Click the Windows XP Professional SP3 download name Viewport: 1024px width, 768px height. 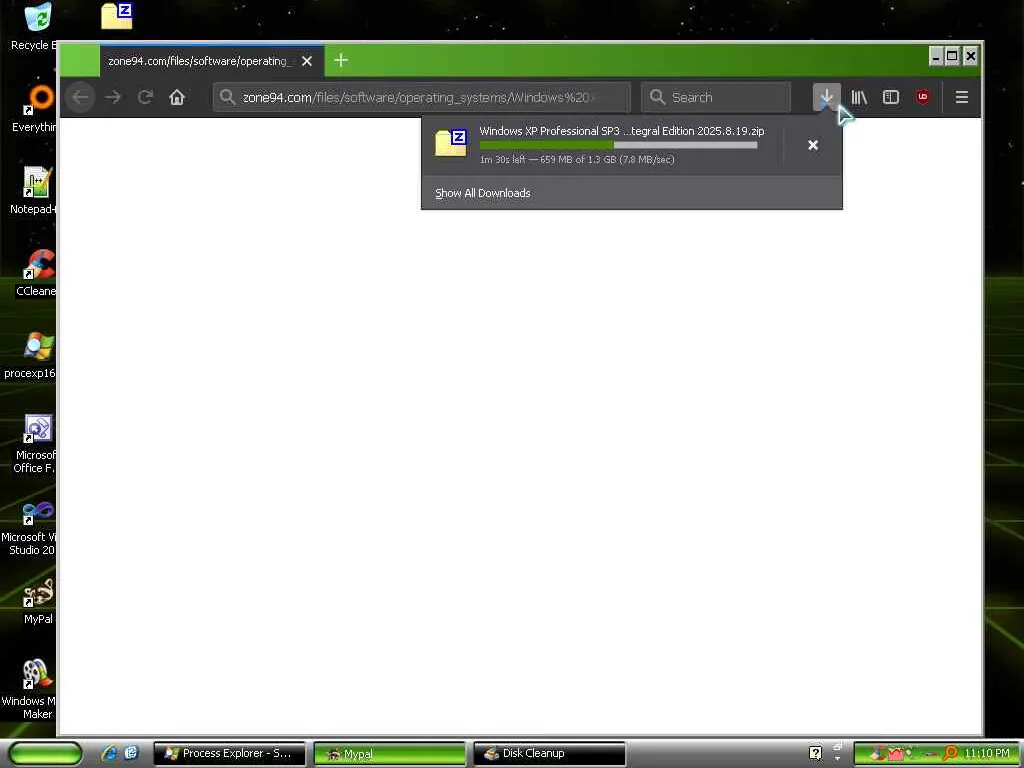click(x=622, y=131)
